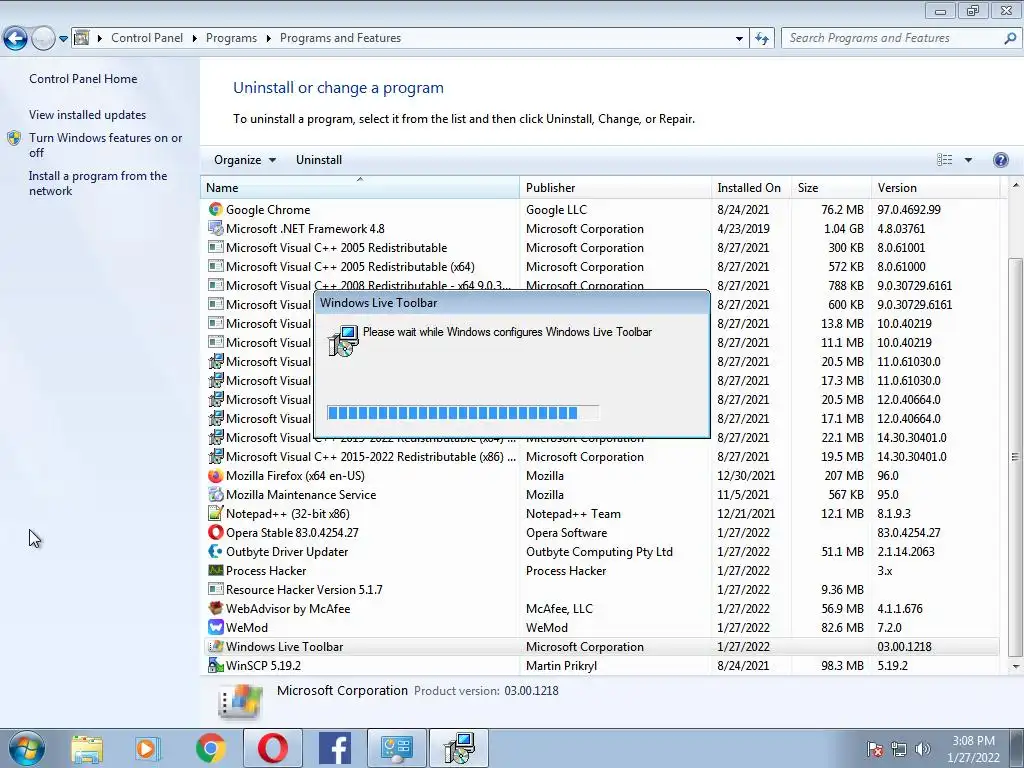Click the Process Hacker program icon
Image resolution: width=1024 pixels, height=768 pixels.
(216, 570)
